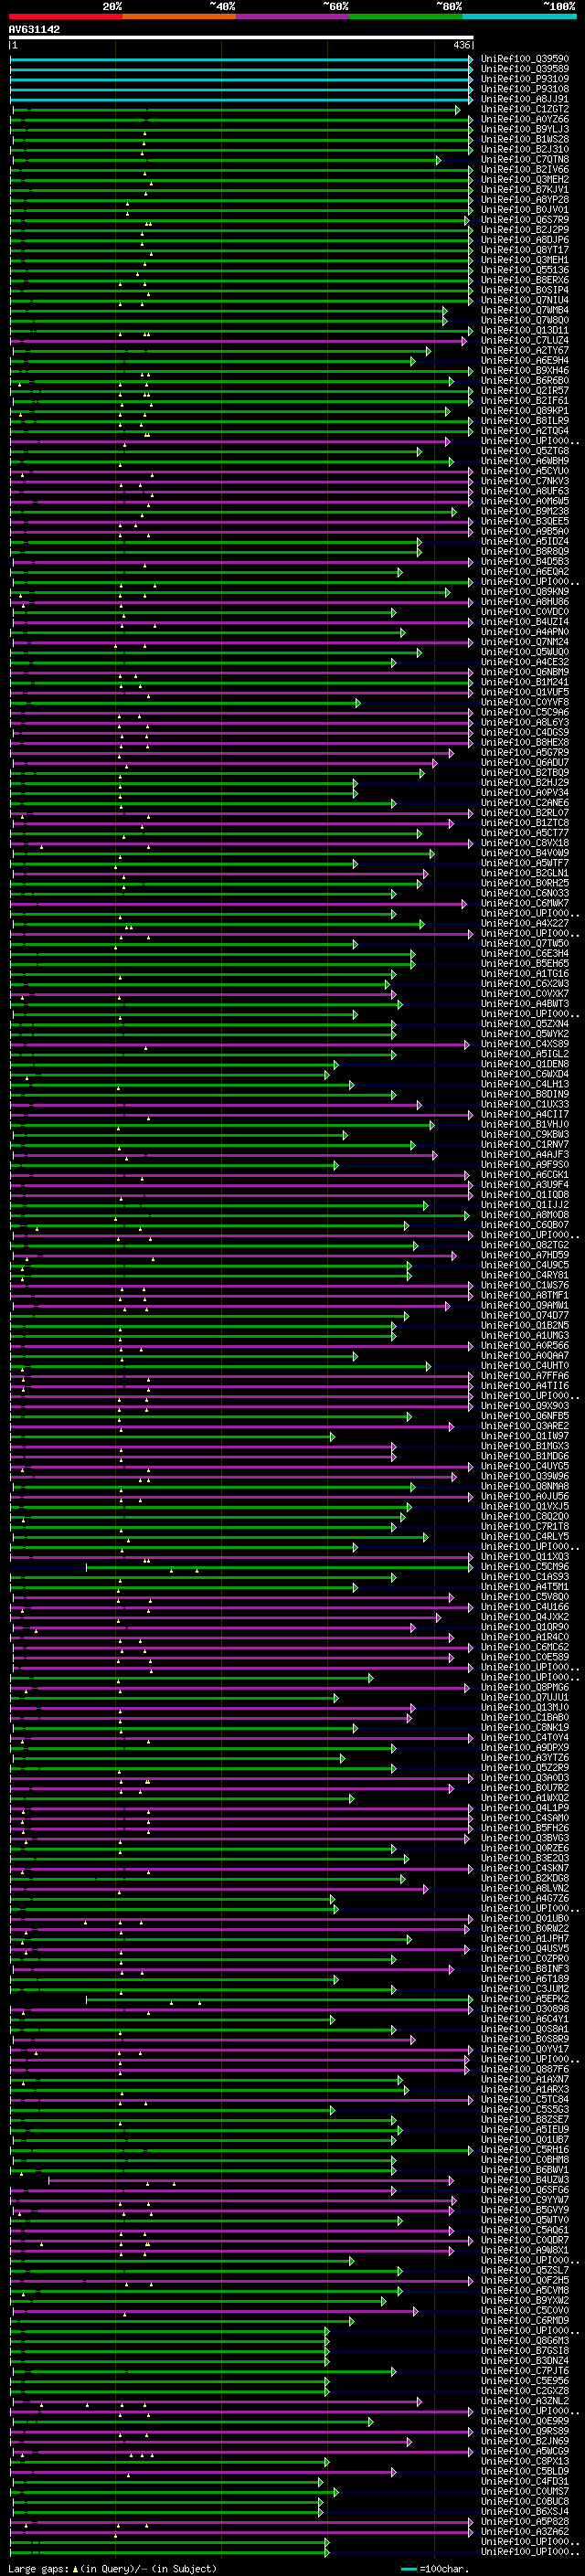Viewport: 585px width, 2576px height.
Task: Select the UniRef100_Q3MEH2 label
Action: 525,179
